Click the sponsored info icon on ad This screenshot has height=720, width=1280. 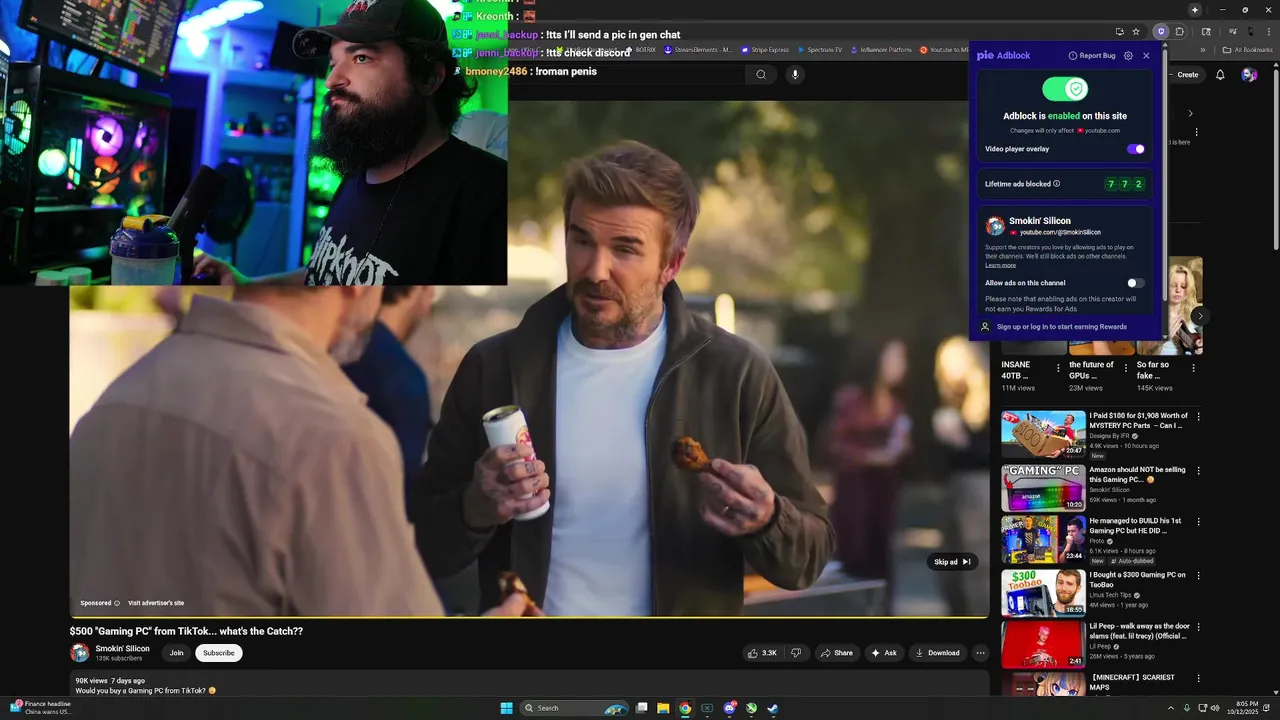117,603
